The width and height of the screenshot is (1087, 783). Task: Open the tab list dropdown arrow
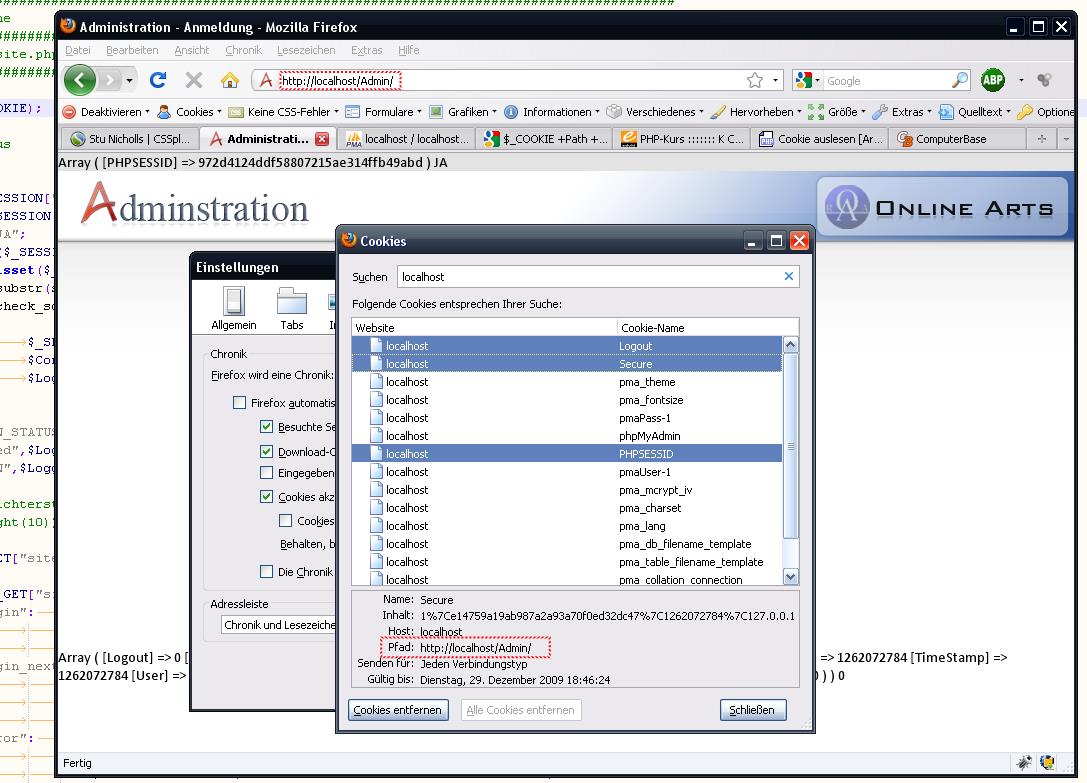tap(1066, 139)
